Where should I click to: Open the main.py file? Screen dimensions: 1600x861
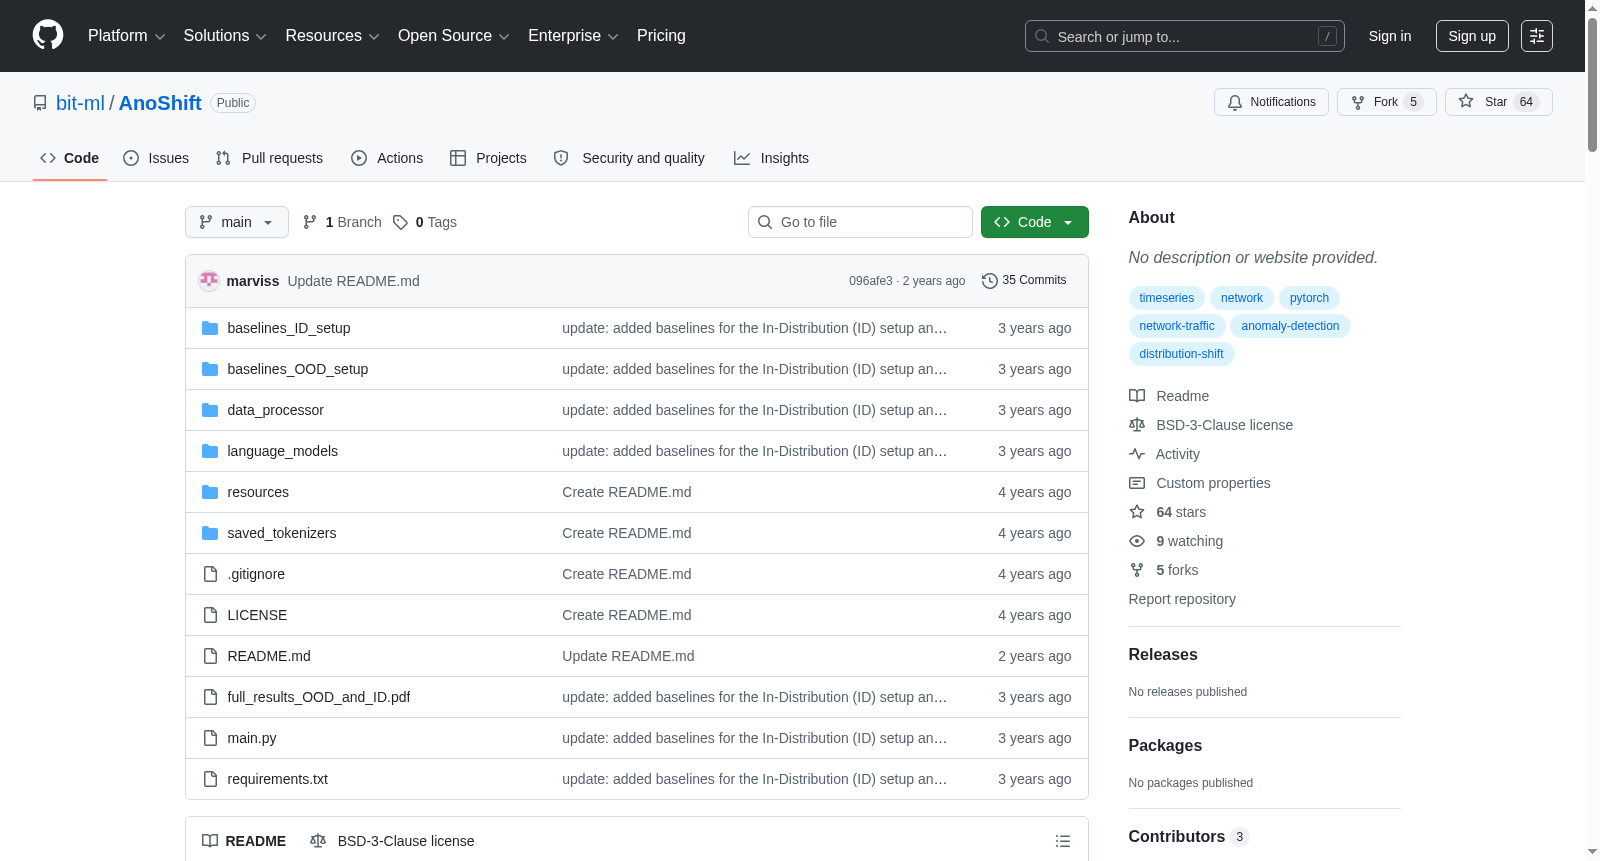pyautogui.click(x=252, y=738)
